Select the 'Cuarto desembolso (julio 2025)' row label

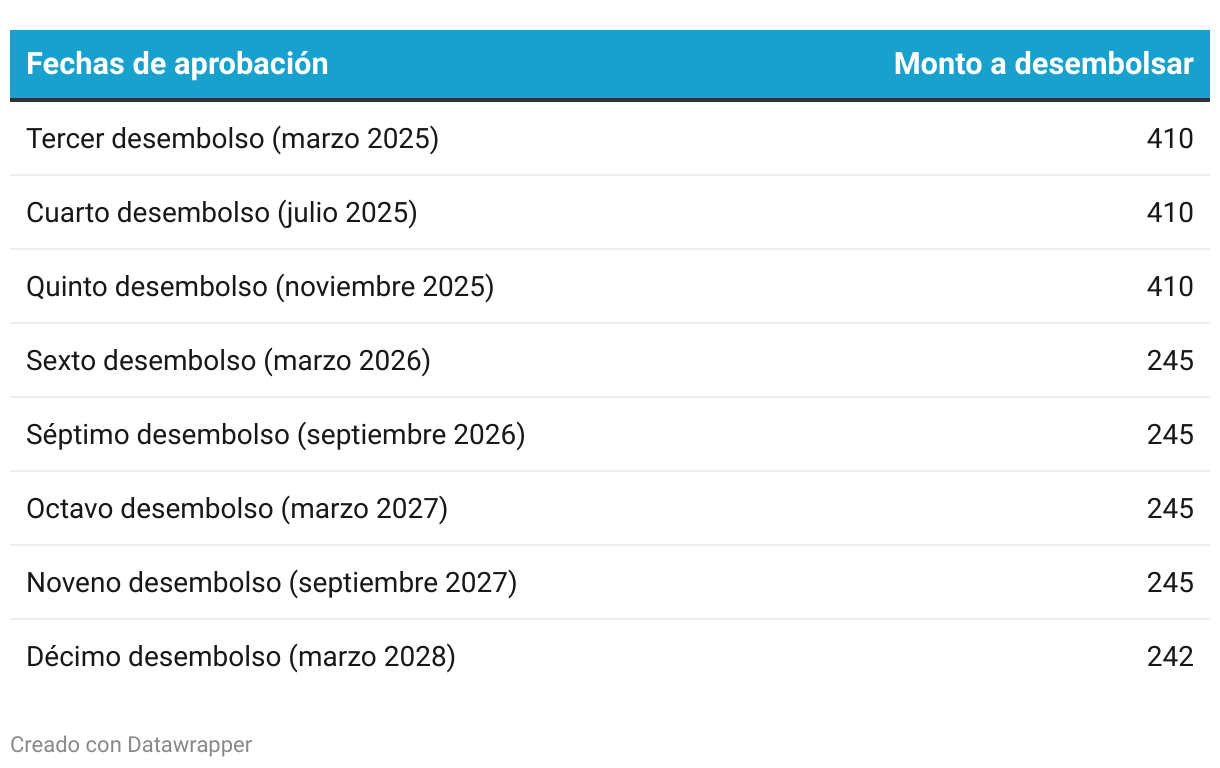pos(222,212)
